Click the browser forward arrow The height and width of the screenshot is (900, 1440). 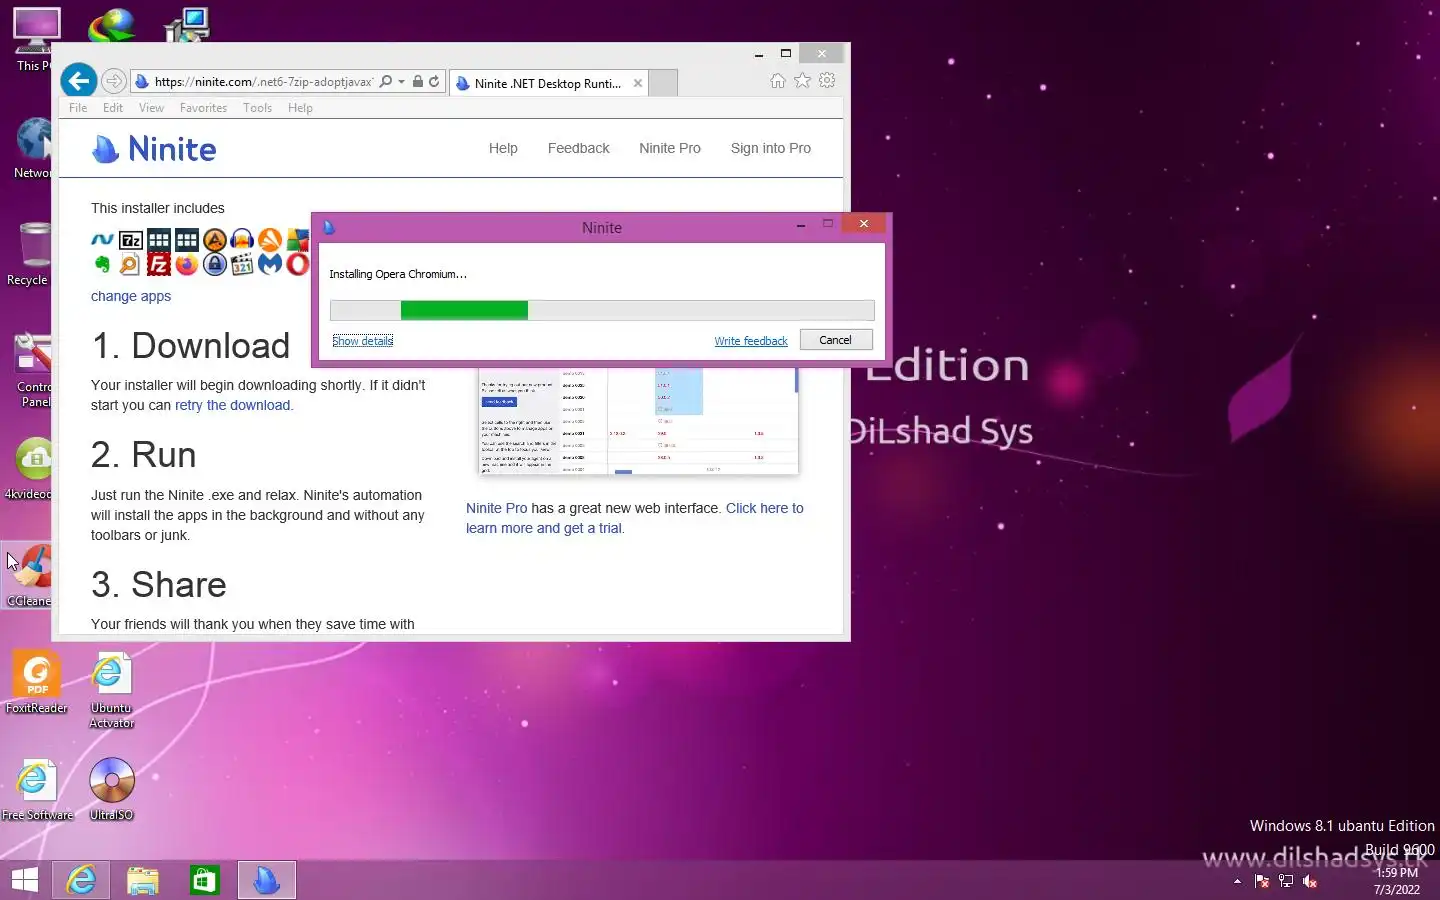point(114,81)
